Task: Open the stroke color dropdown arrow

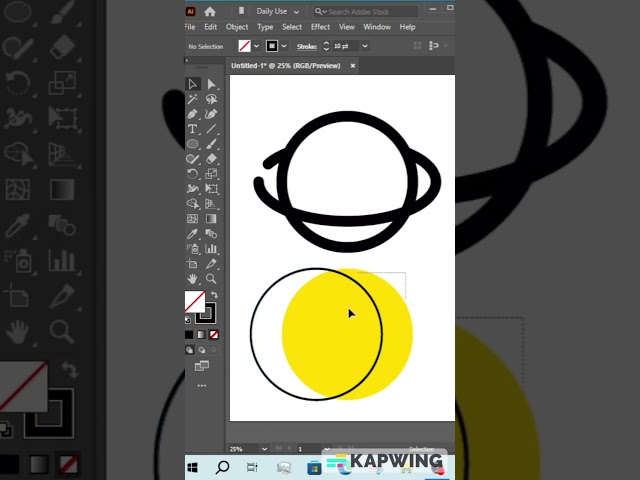Action: click(284, 46)
